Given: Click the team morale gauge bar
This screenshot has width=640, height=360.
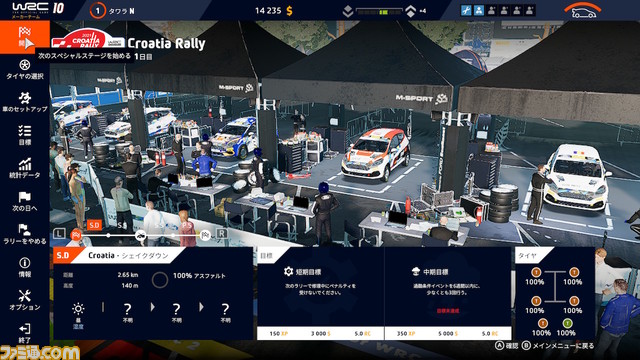Looking at the screenshot, I should (379, 12).
